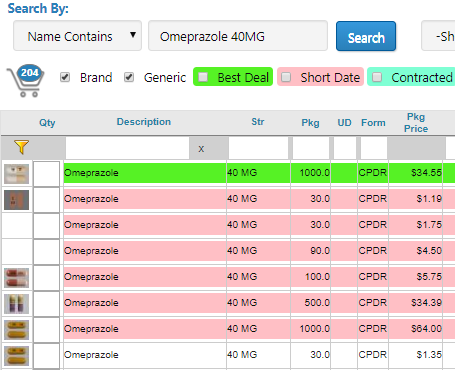Viewport: 455px width, 370px height.
Task: Sort by the Description column header
Action: pyautogui.click(x=144, y=122)
